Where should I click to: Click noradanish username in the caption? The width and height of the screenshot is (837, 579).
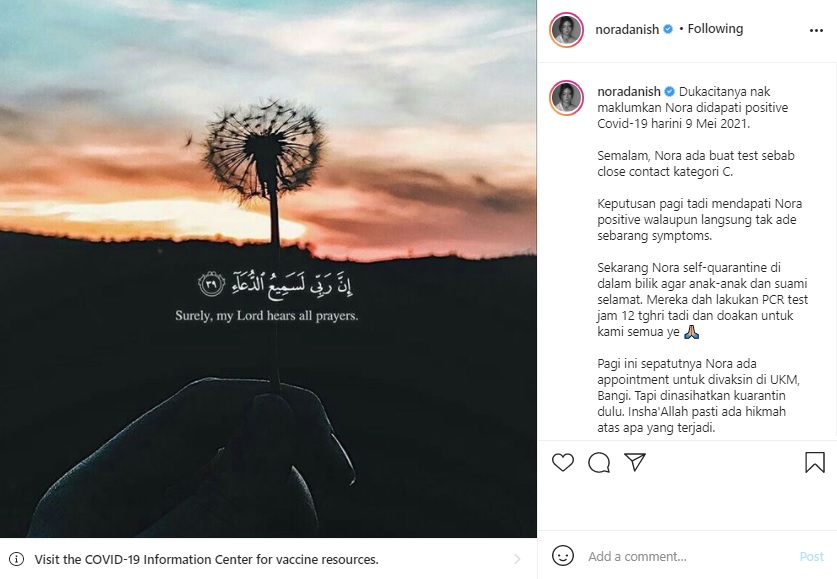point(628,92)
